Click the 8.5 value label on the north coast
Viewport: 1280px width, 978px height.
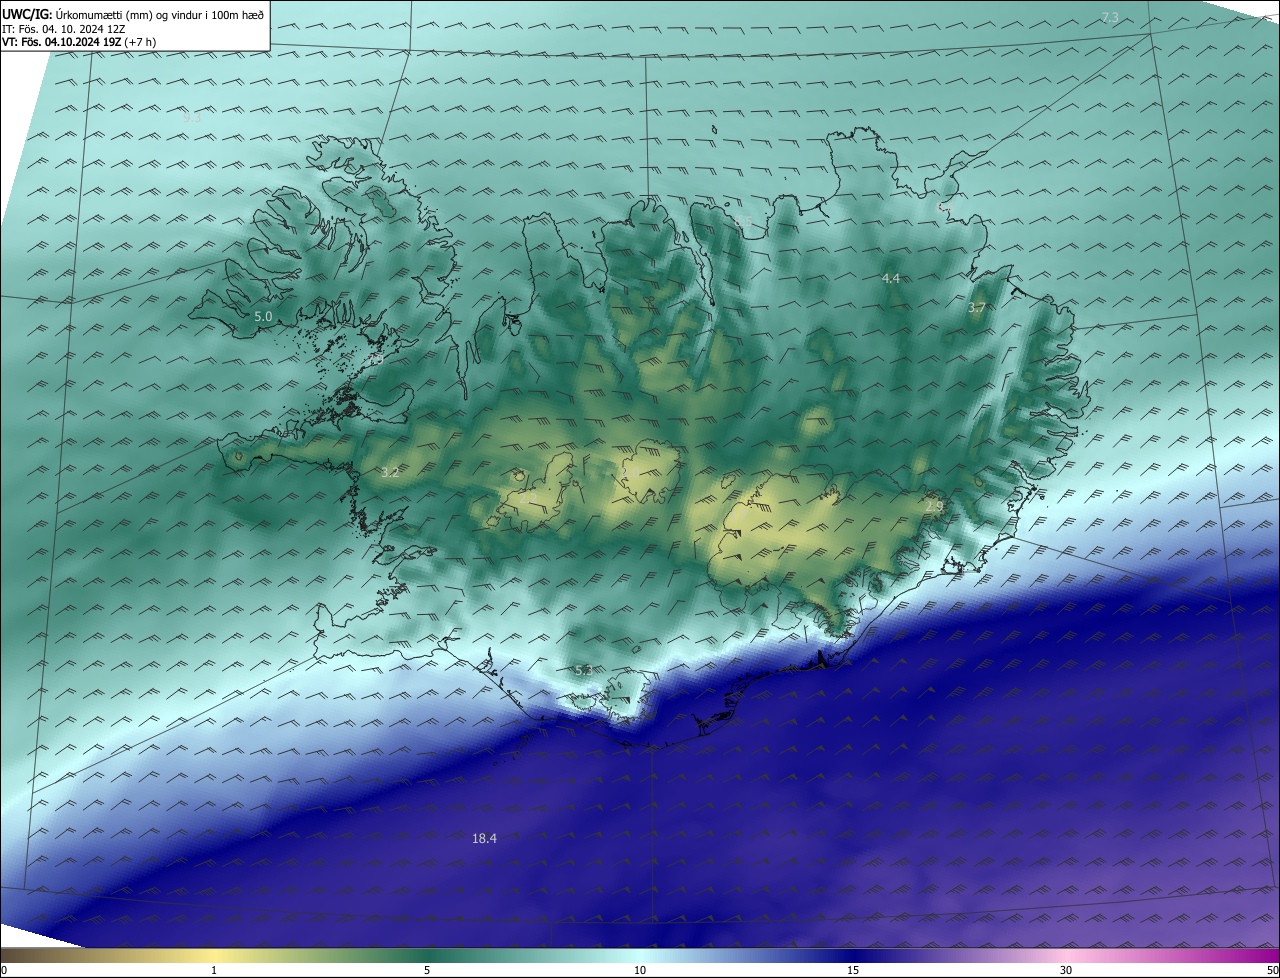point(743,221)
